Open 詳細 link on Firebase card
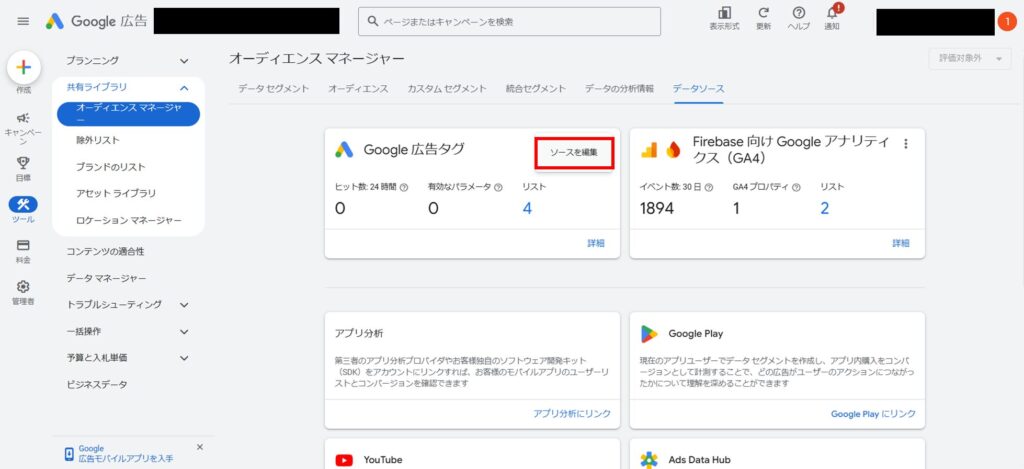Viewport: 1024px width, 469px height. tap(901, 243)
